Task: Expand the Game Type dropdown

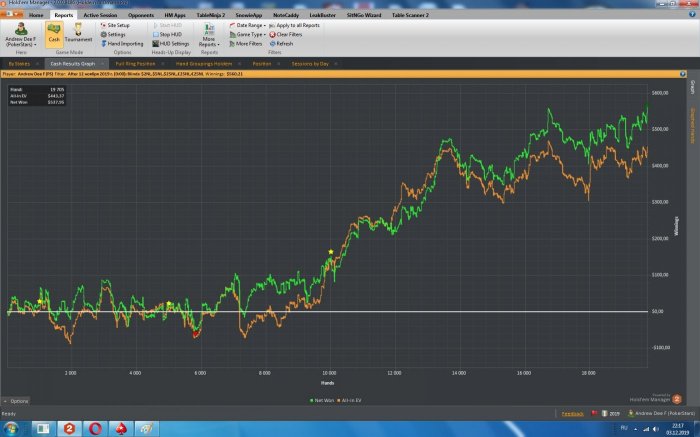Action: coord(250,34)
